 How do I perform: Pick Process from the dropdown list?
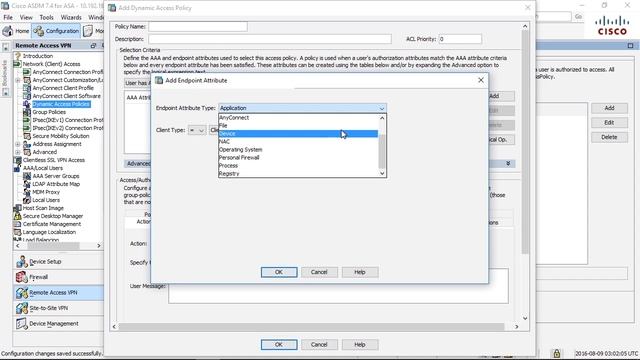(x=298, y=166)
